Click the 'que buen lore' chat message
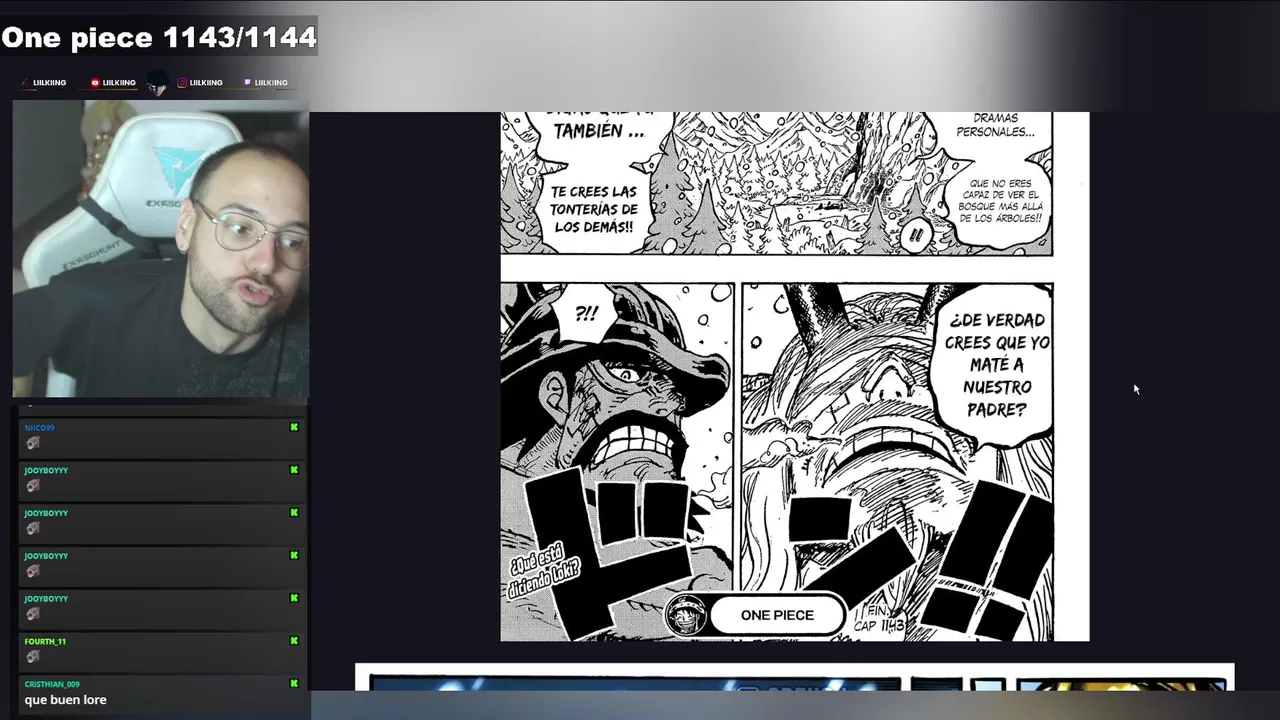Image resolution: width=1280 pixels, height=720 pixels. tap(65, 700)
